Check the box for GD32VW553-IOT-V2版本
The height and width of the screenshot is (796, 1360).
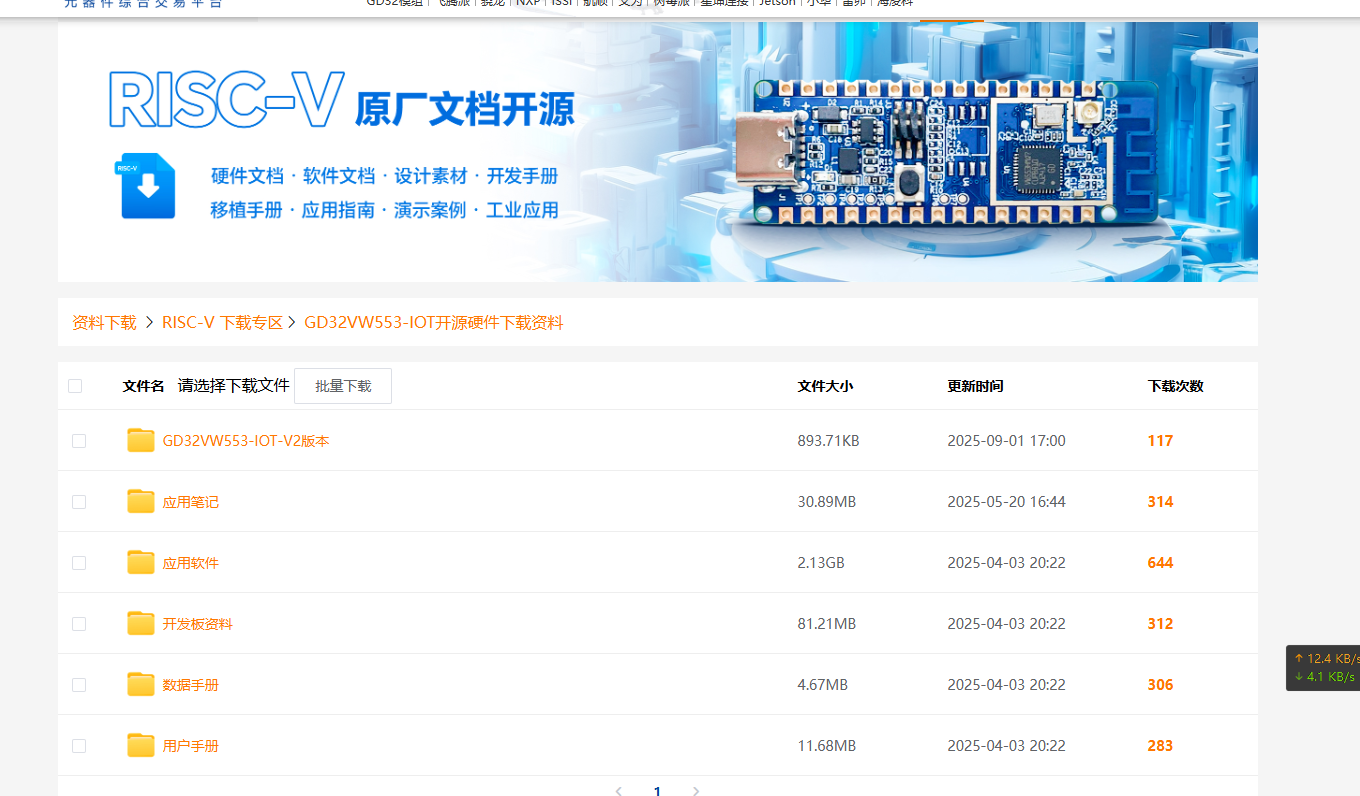pos(79,441)
